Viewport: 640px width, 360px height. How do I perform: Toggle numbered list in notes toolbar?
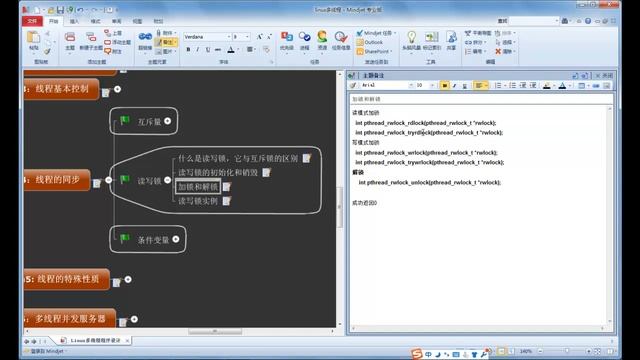pos(498,85)
